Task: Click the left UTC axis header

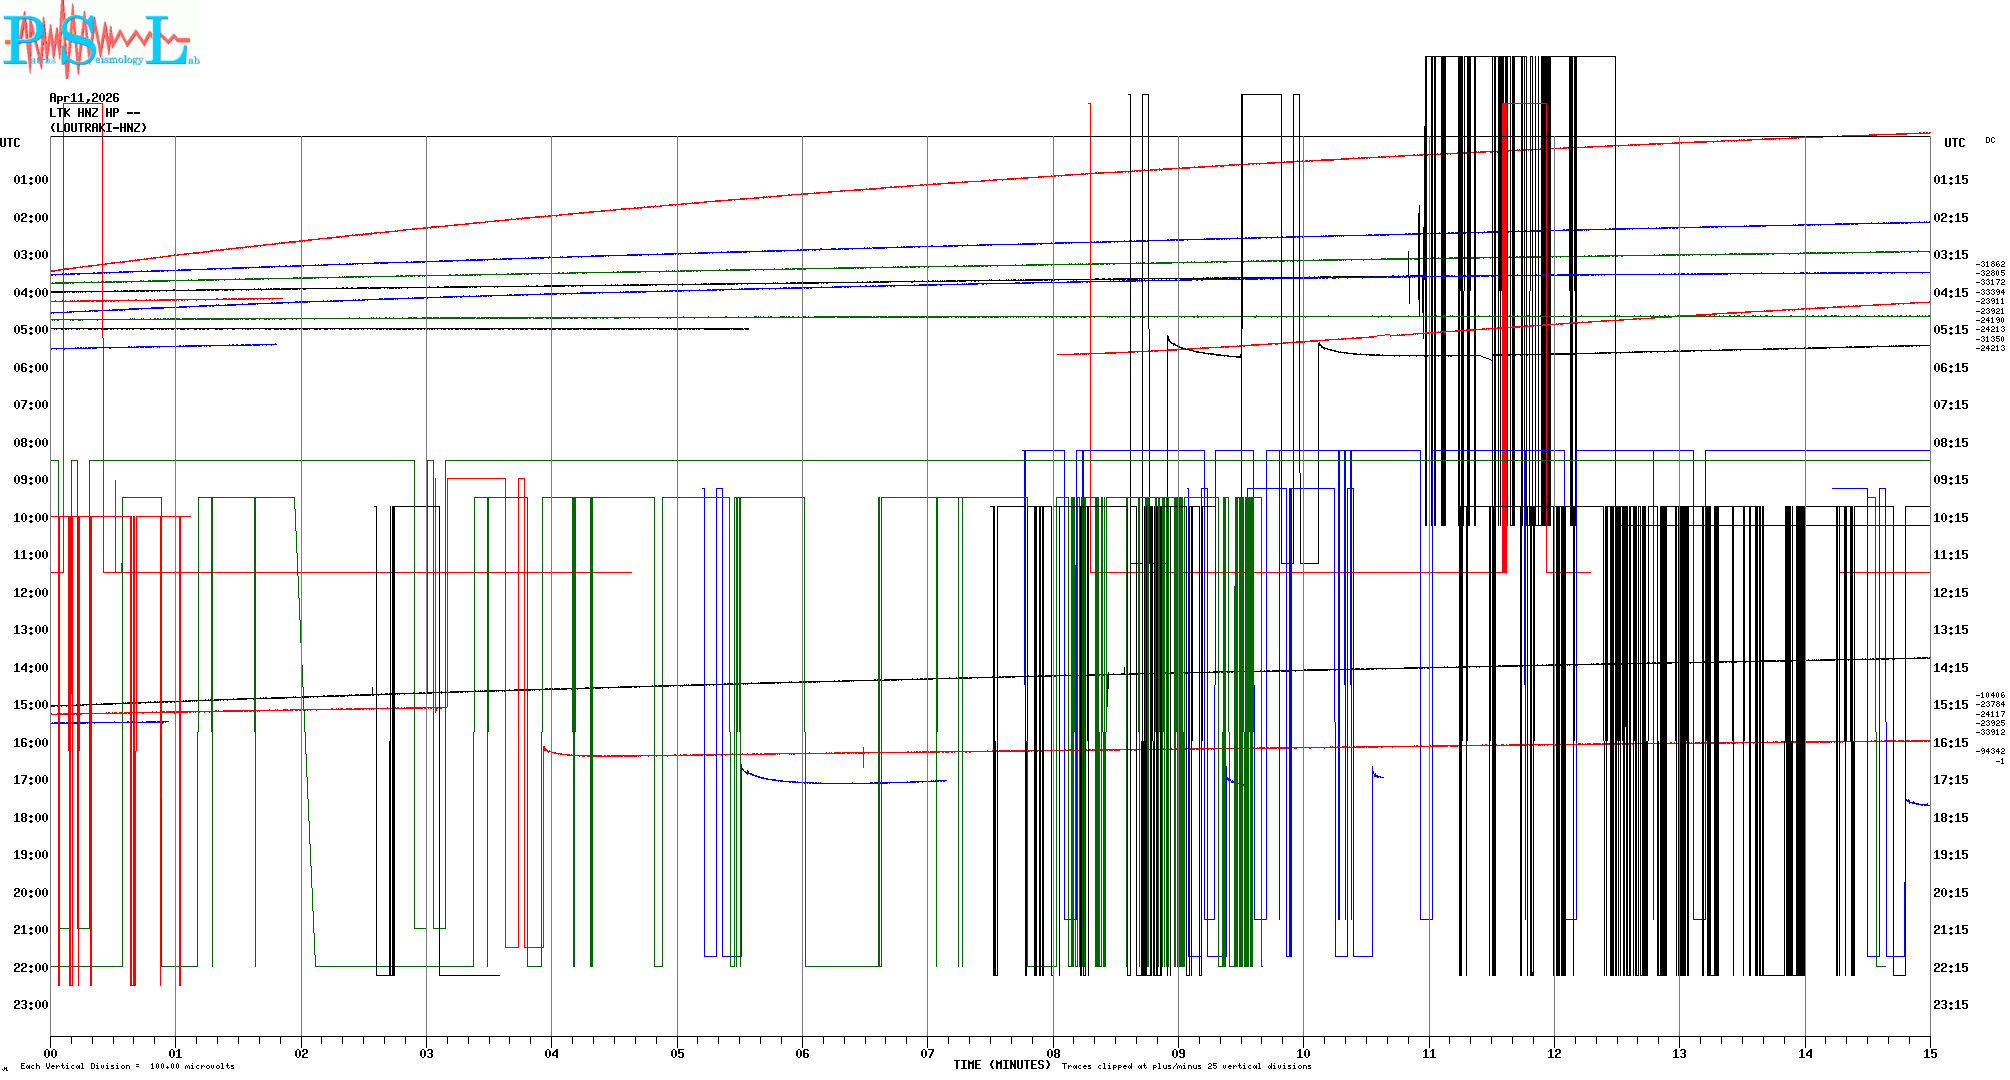Action: click(10, 143)
